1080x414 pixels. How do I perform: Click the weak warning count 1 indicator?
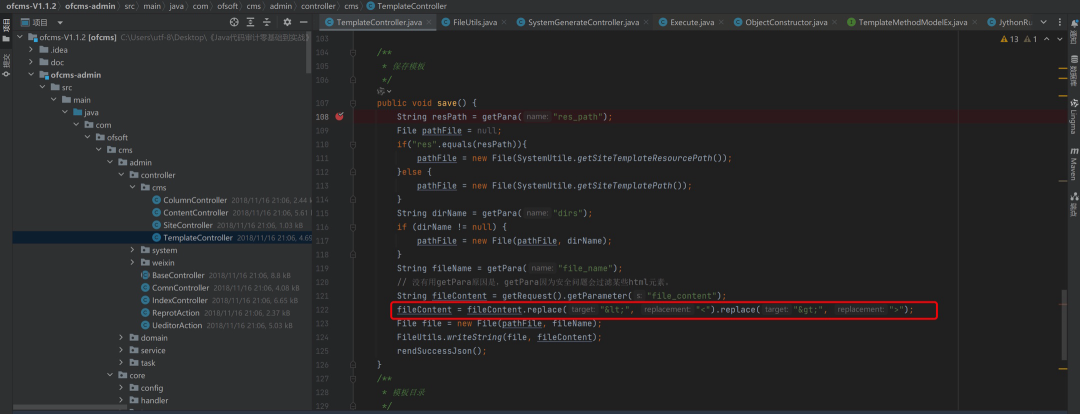1030,39
